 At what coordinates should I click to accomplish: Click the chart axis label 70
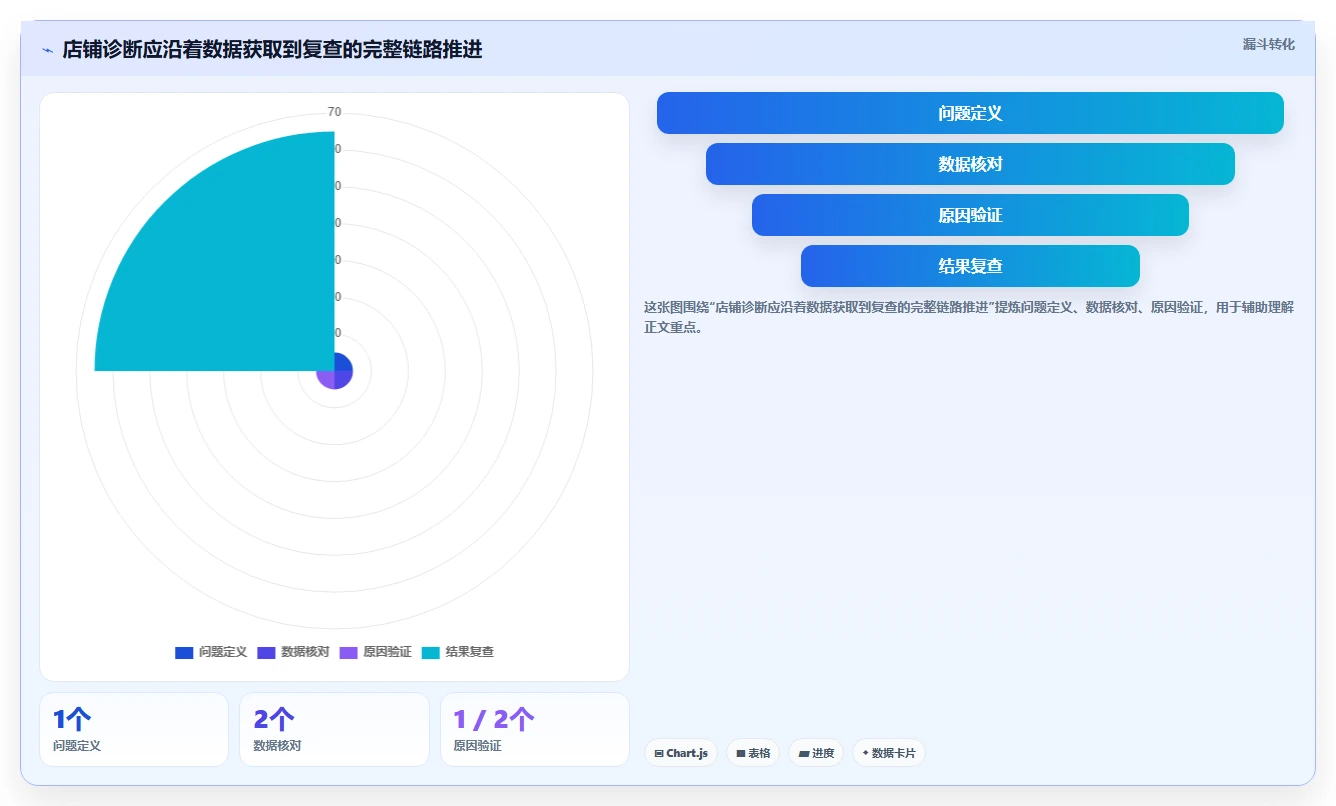(x=334, y=112)
